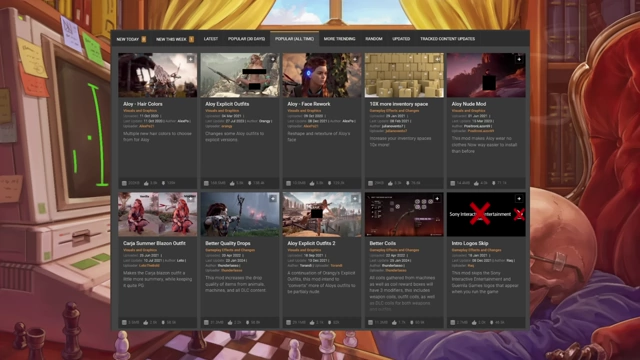Switch to the Random tab

coord(374,39)
